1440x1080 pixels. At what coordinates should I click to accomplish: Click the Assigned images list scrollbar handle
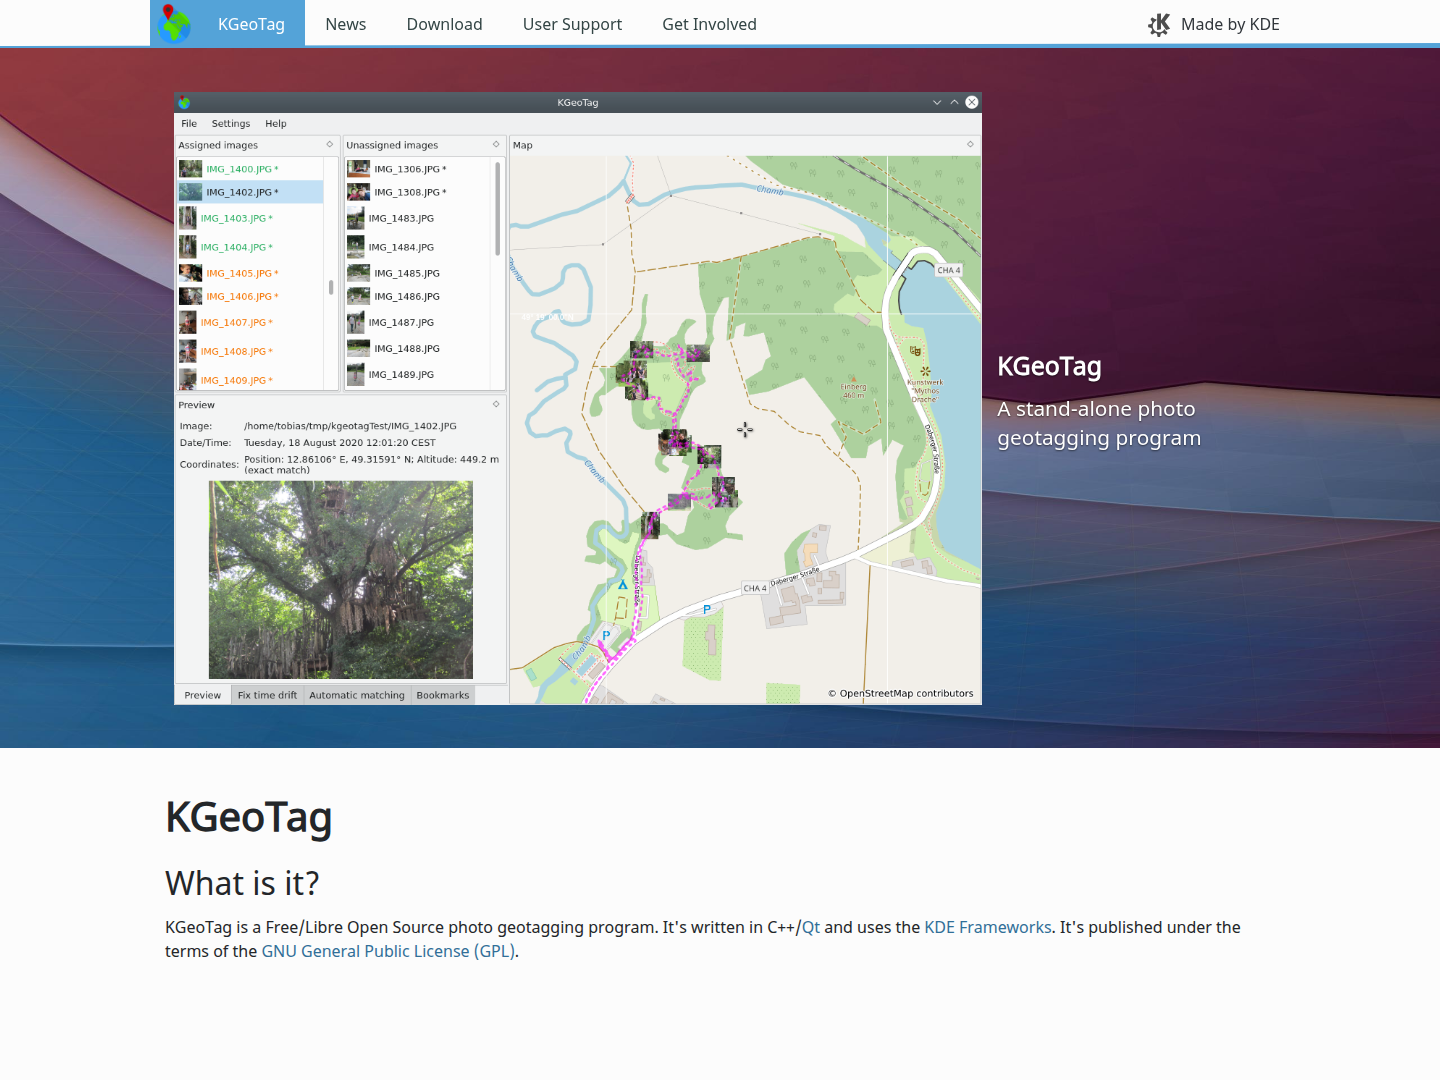[331, 288]
